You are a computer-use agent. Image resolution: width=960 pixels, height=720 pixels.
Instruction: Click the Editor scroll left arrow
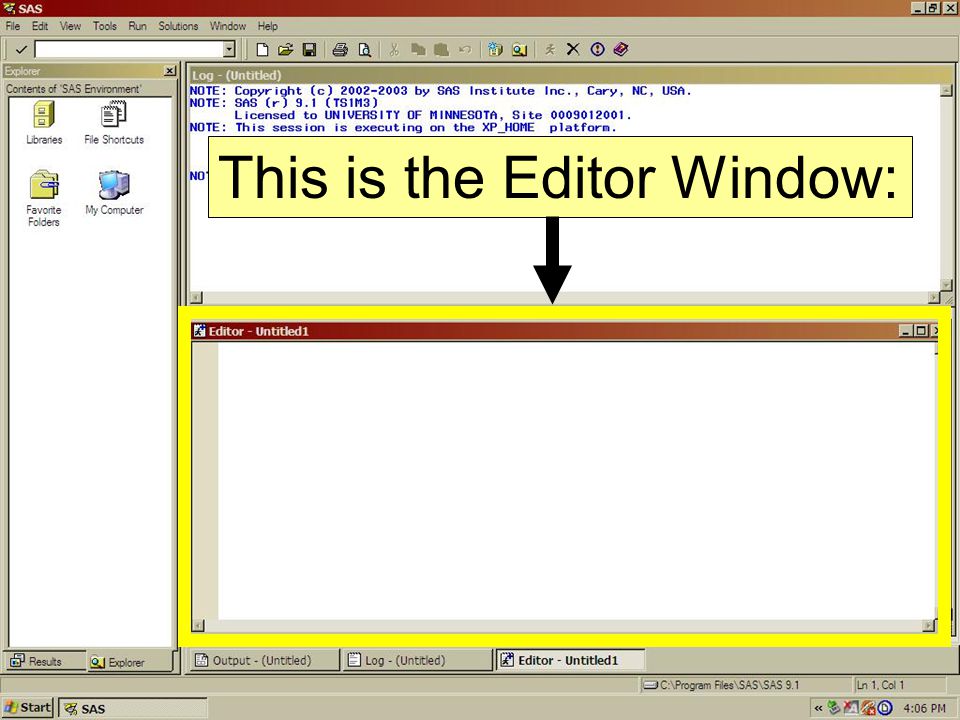(198, 625)
